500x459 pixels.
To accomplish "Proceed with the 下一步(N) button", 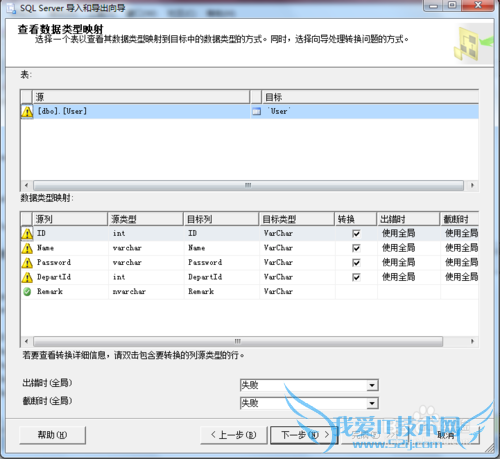I will click(x=304, y=435).
